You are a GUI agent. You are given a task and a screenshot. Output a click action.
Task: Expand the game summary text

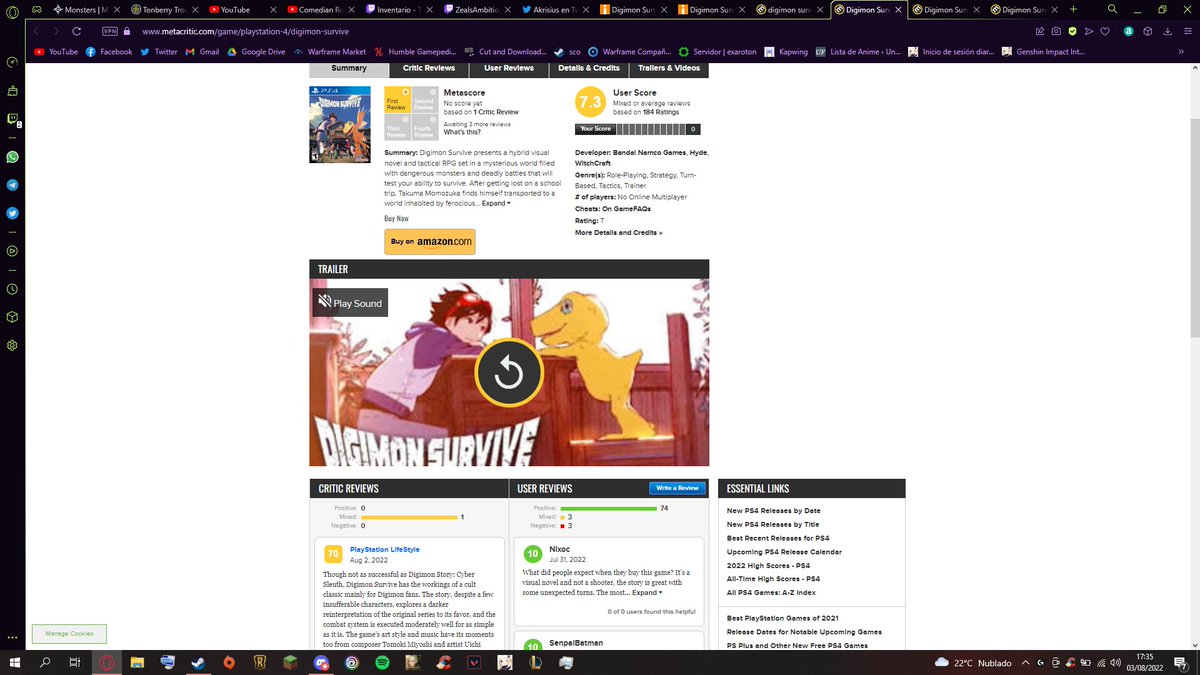pos(496,203)
